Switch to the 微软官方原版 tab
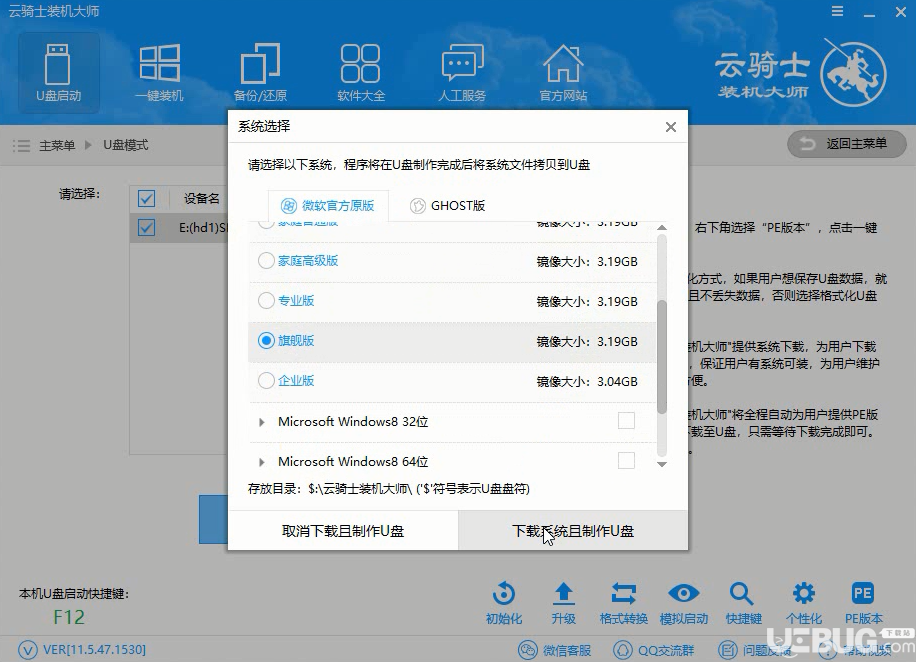916x662 pixels. [328, 206]
